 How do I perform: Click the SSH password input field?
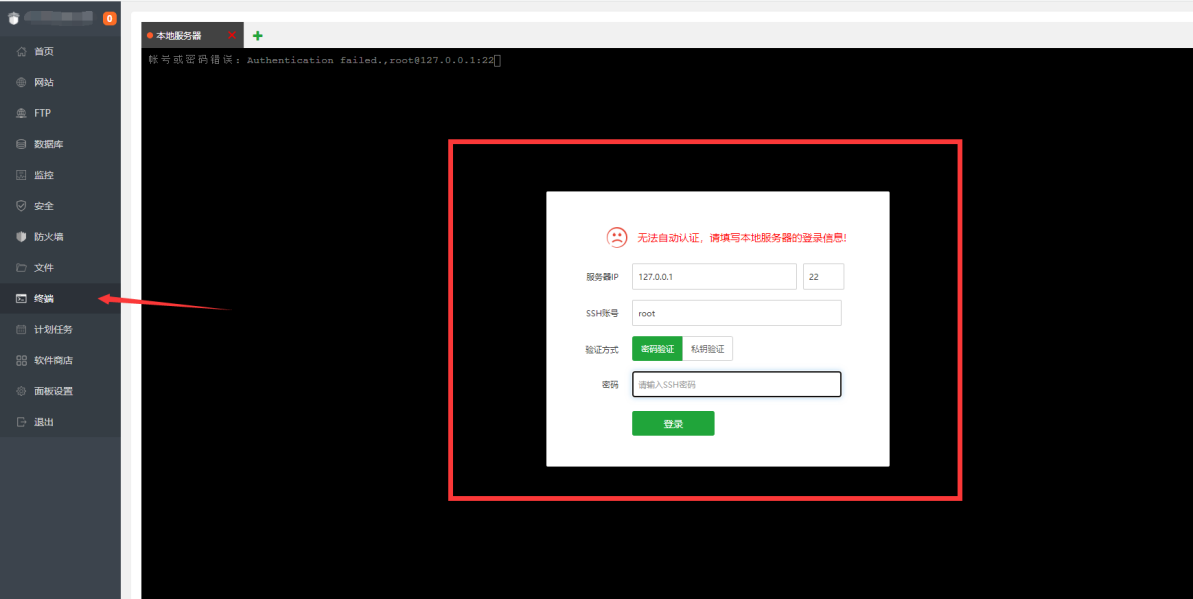point(736,384)
